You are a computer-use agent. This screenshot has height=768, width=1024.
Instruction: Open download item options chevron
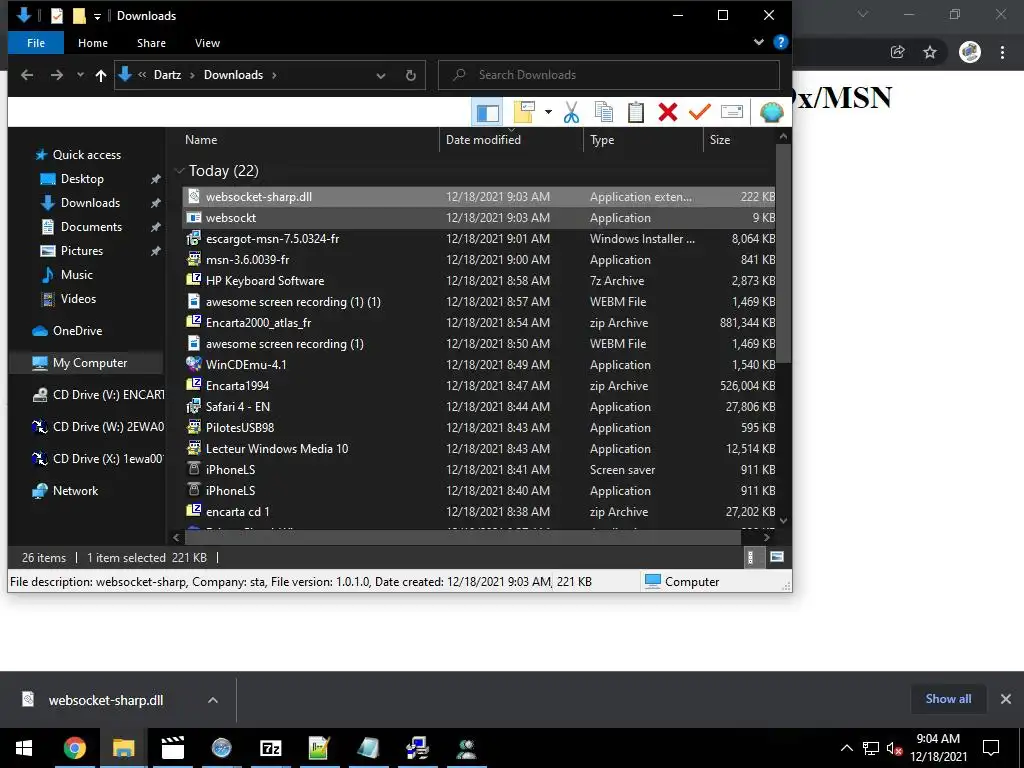[213, 700]
